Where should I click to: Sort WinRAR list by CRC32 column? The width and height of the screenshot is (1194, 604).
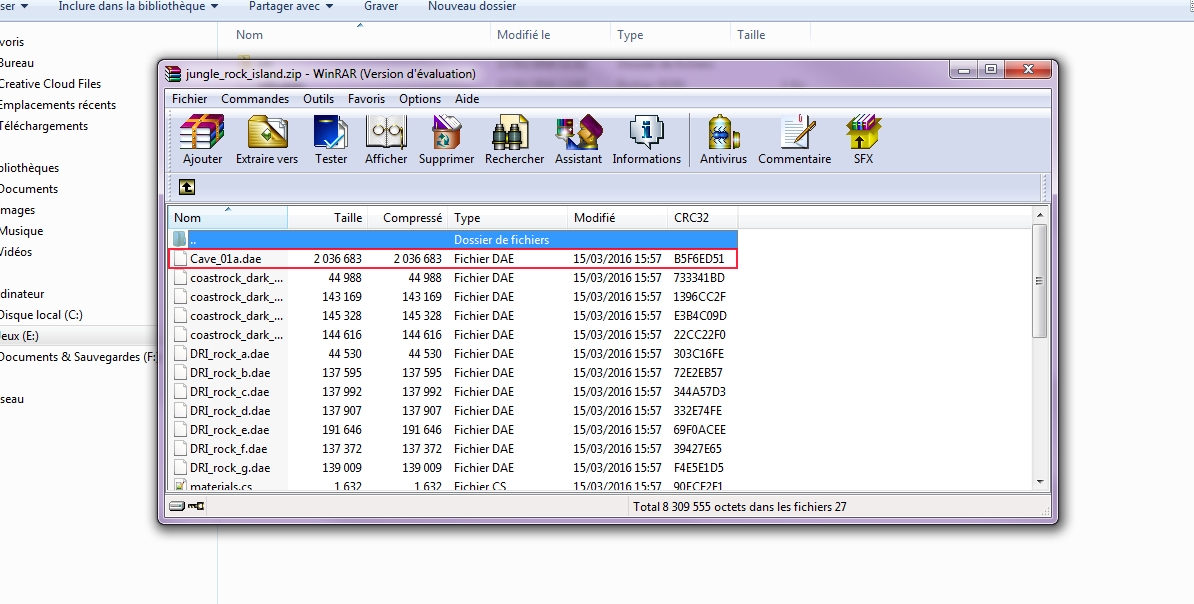[703, 217]
